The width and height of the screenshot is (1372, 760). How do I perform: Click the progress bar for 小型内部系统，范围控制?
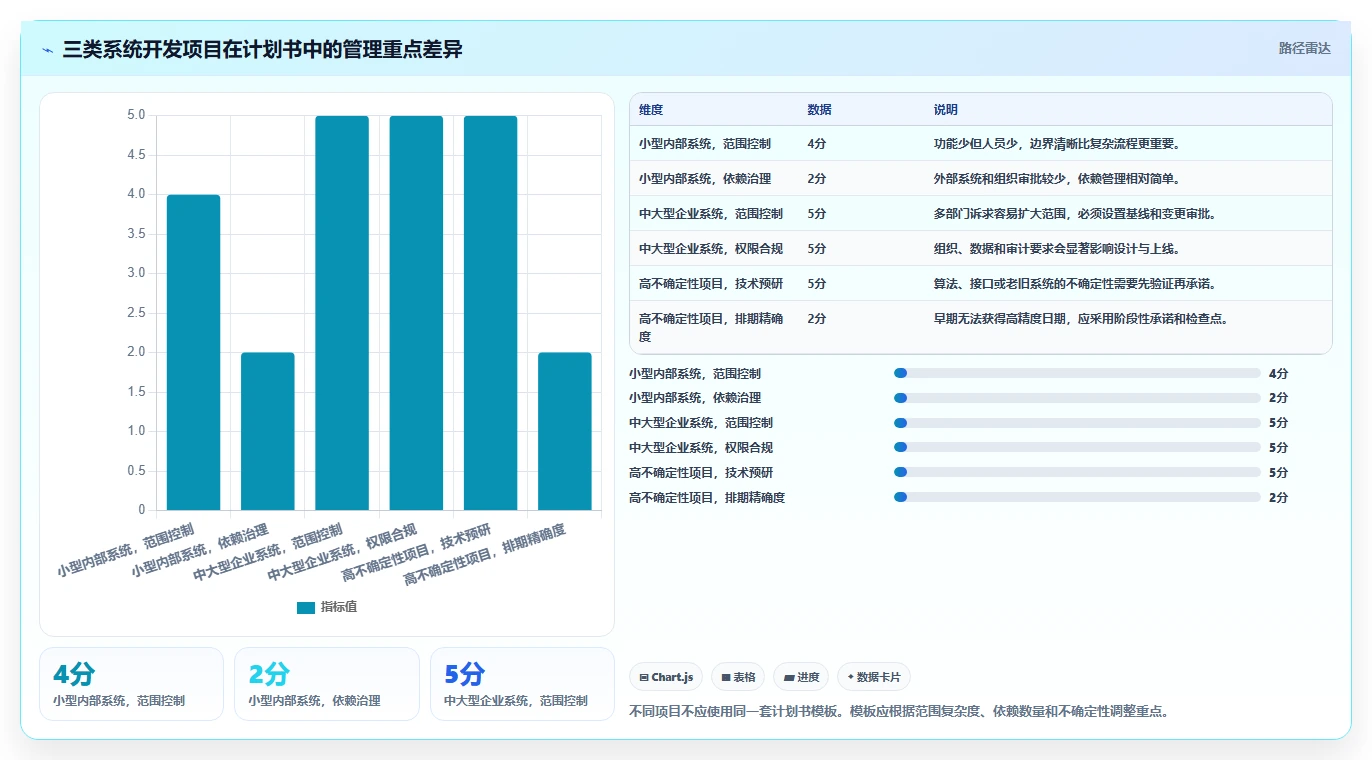click(x=1077, y=373)
